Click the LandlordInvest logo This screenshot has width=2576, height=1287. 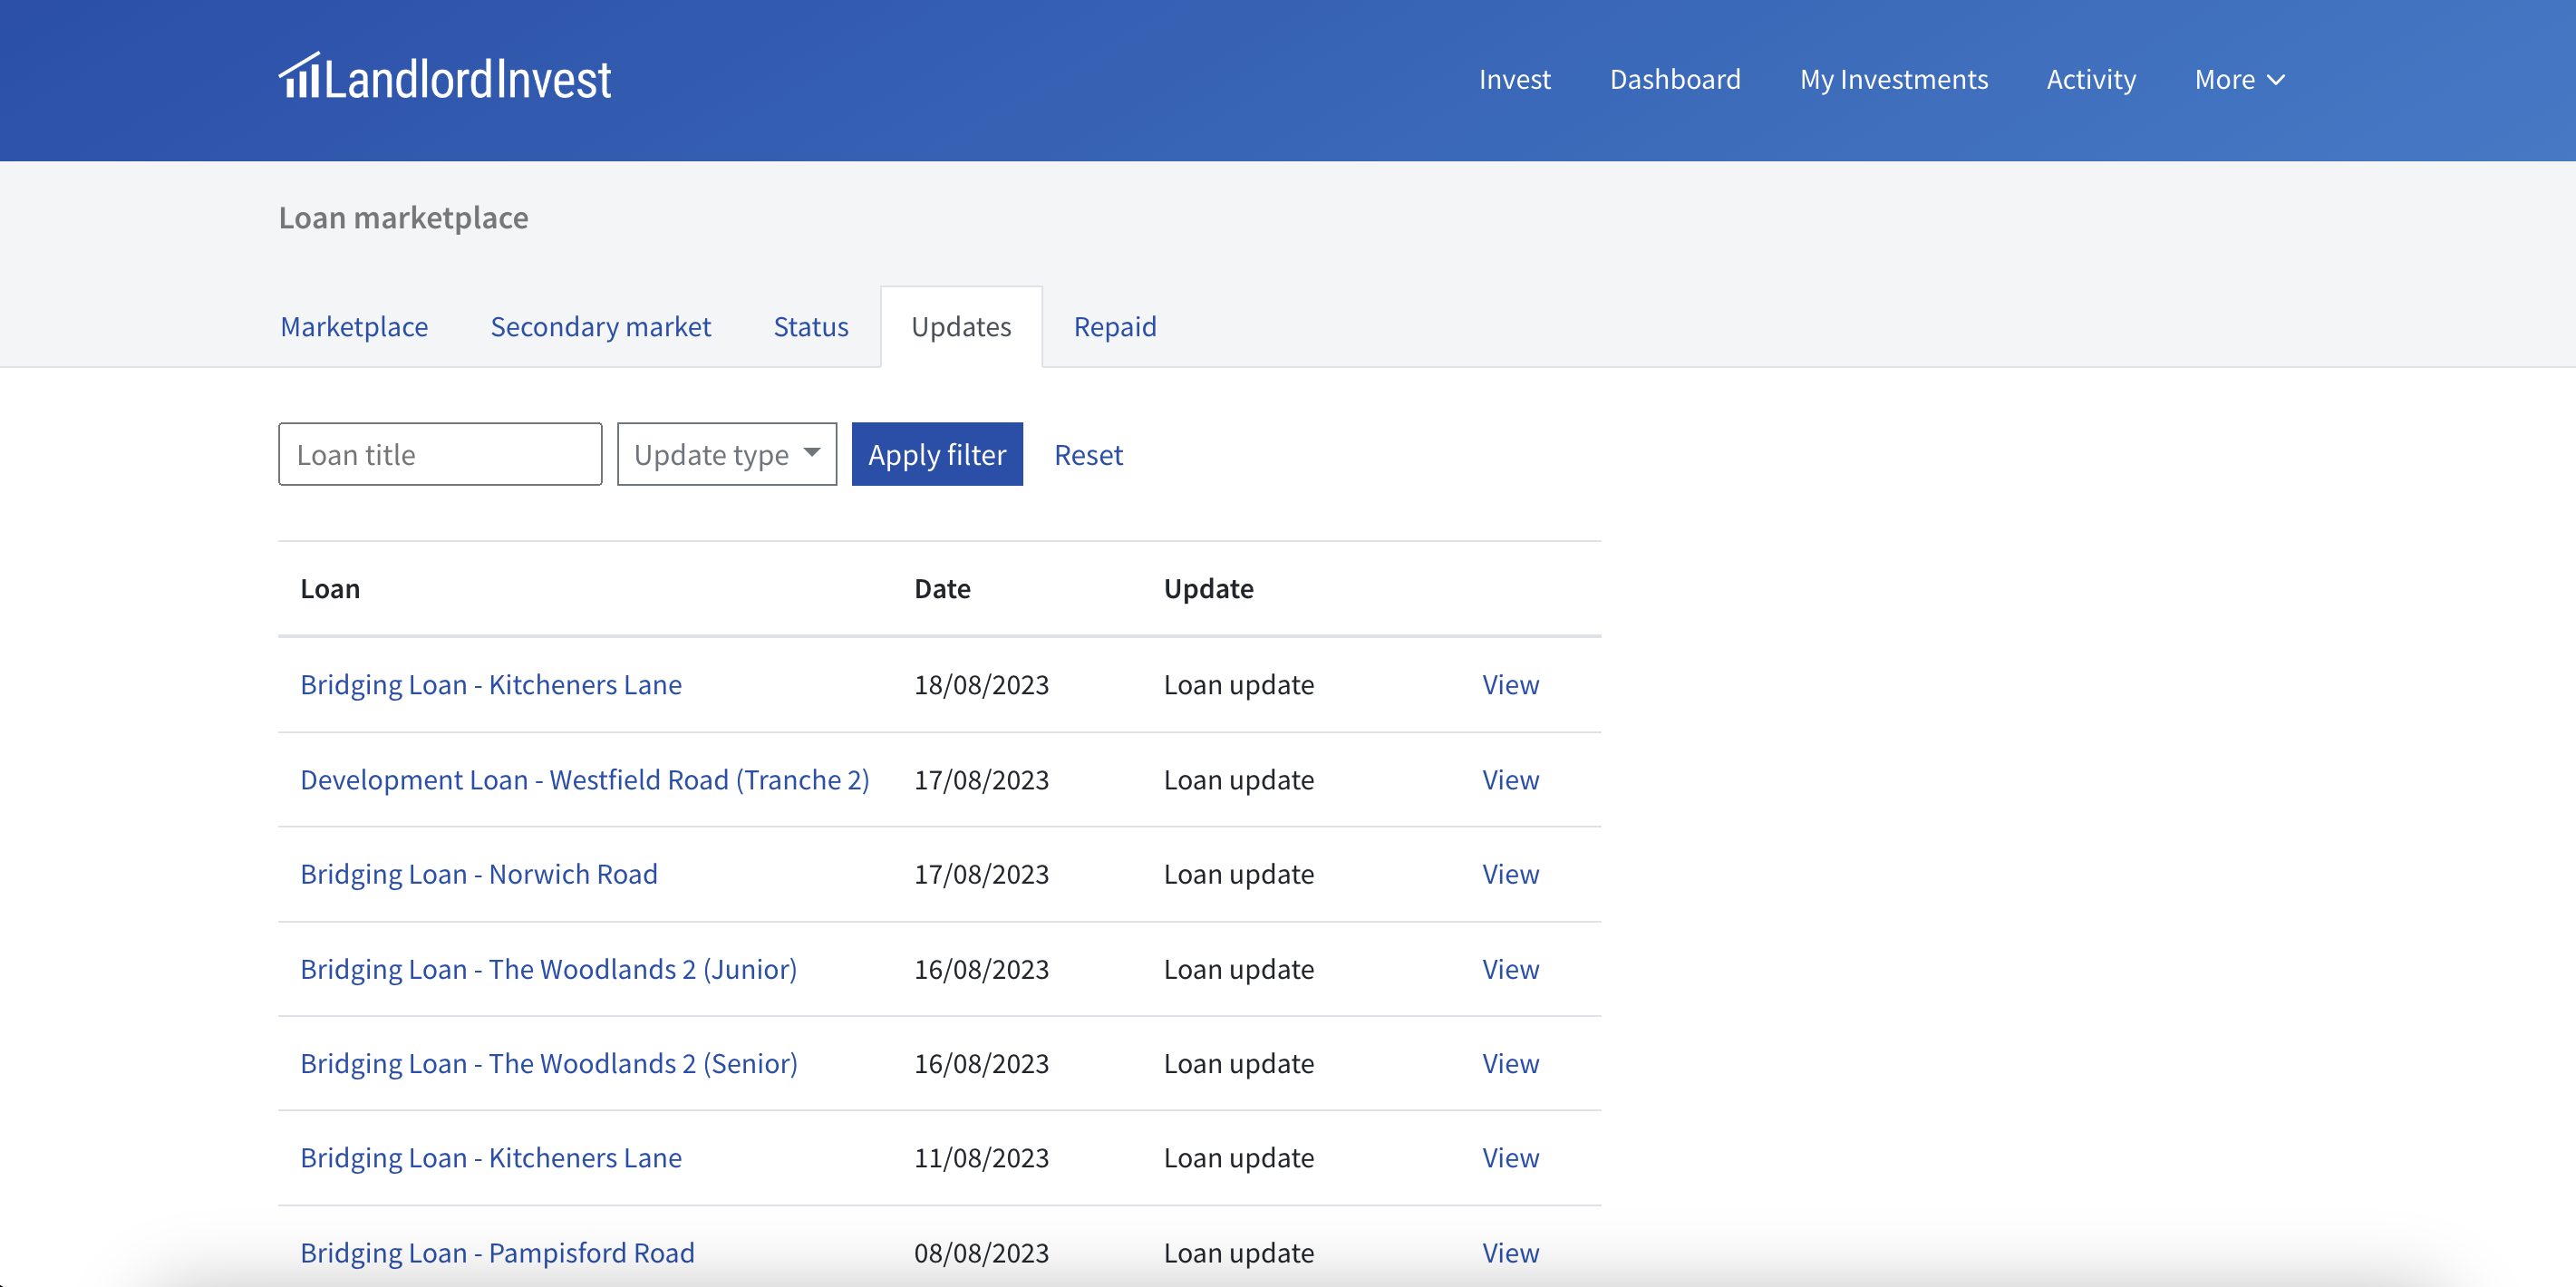[445, 78]
